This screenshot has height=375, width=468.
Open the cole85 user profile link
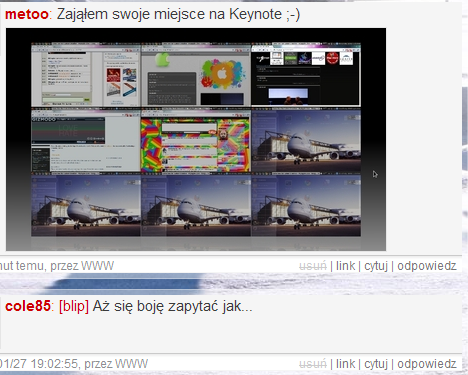(x=28, y=306)
